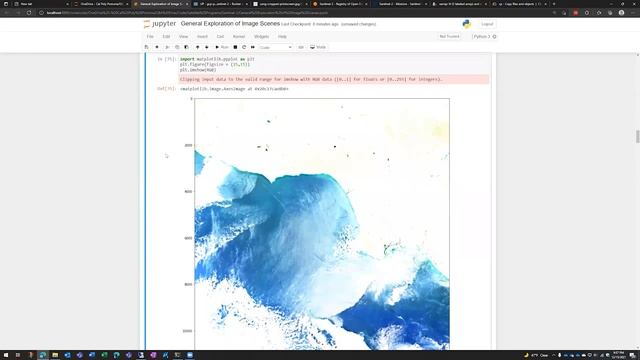Screen dimensions: 640x360
Task: Open the command palette keyboard icon
Action: (301, 47)
